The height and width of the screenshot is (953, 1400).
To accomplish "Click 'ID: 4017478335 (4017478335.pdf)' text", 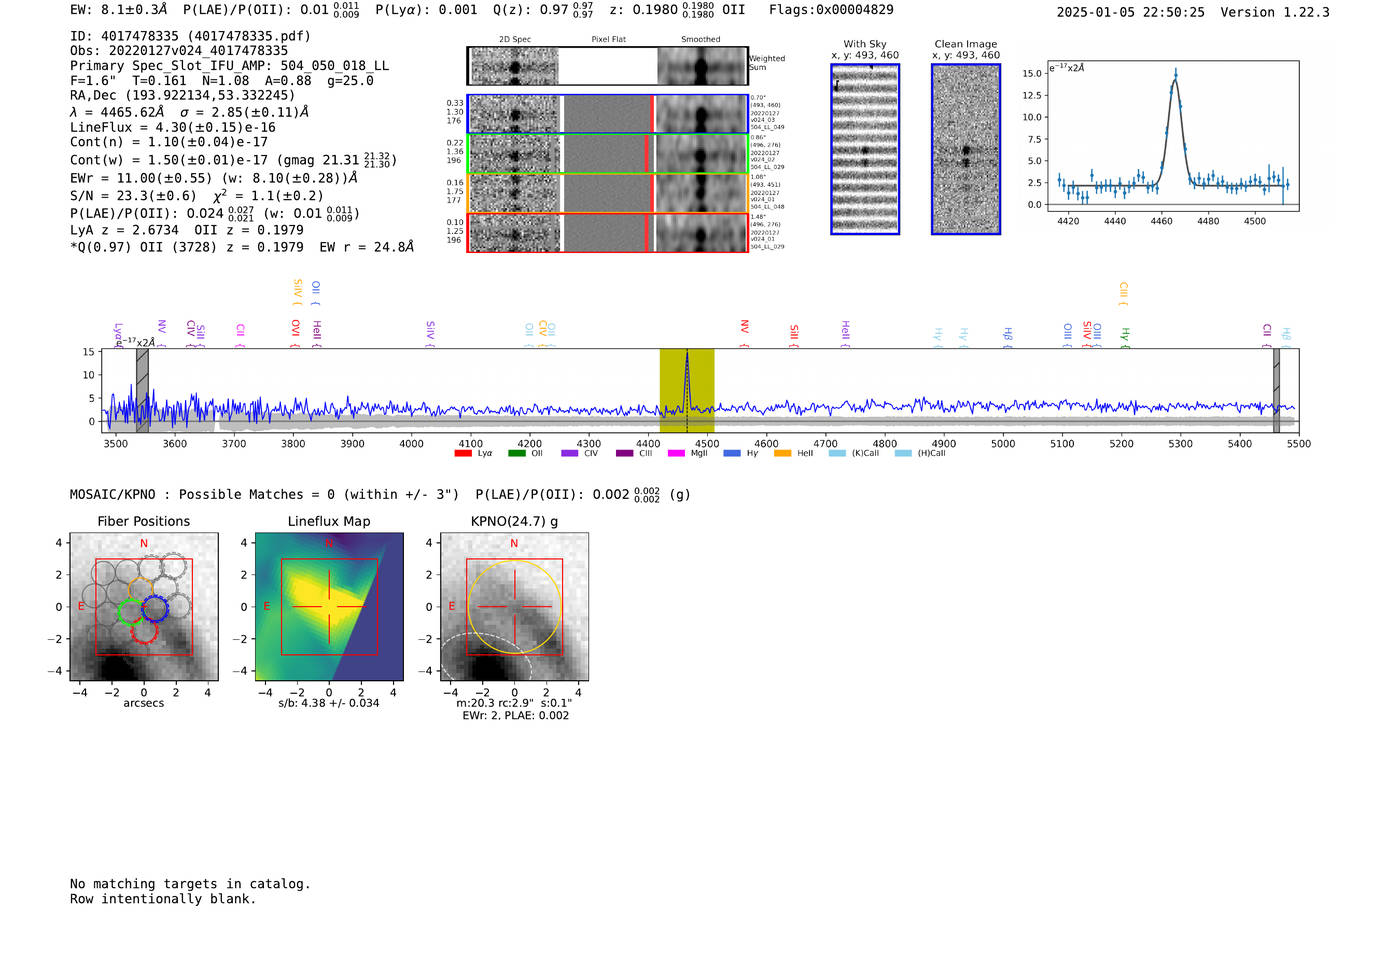I will click(x=191, y=36).
